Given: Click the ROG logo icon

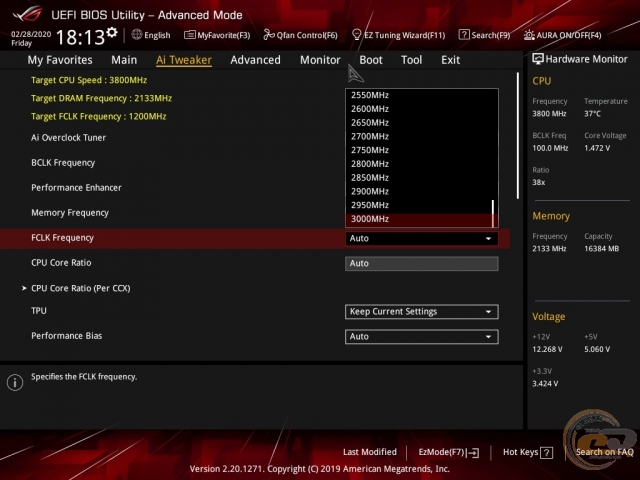Looking at the screenshot, I should (27, 14).
